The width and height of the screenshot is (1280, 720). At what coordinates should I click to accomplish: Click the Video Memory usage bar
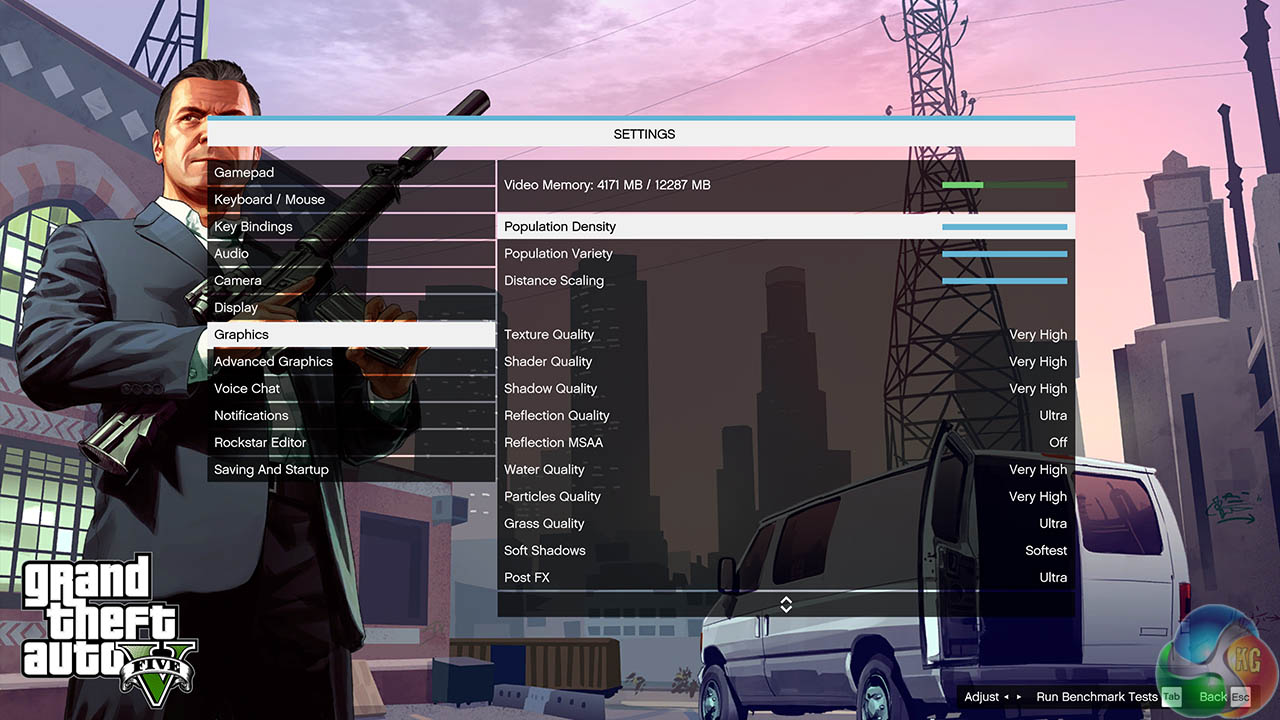click(1004, 185)
